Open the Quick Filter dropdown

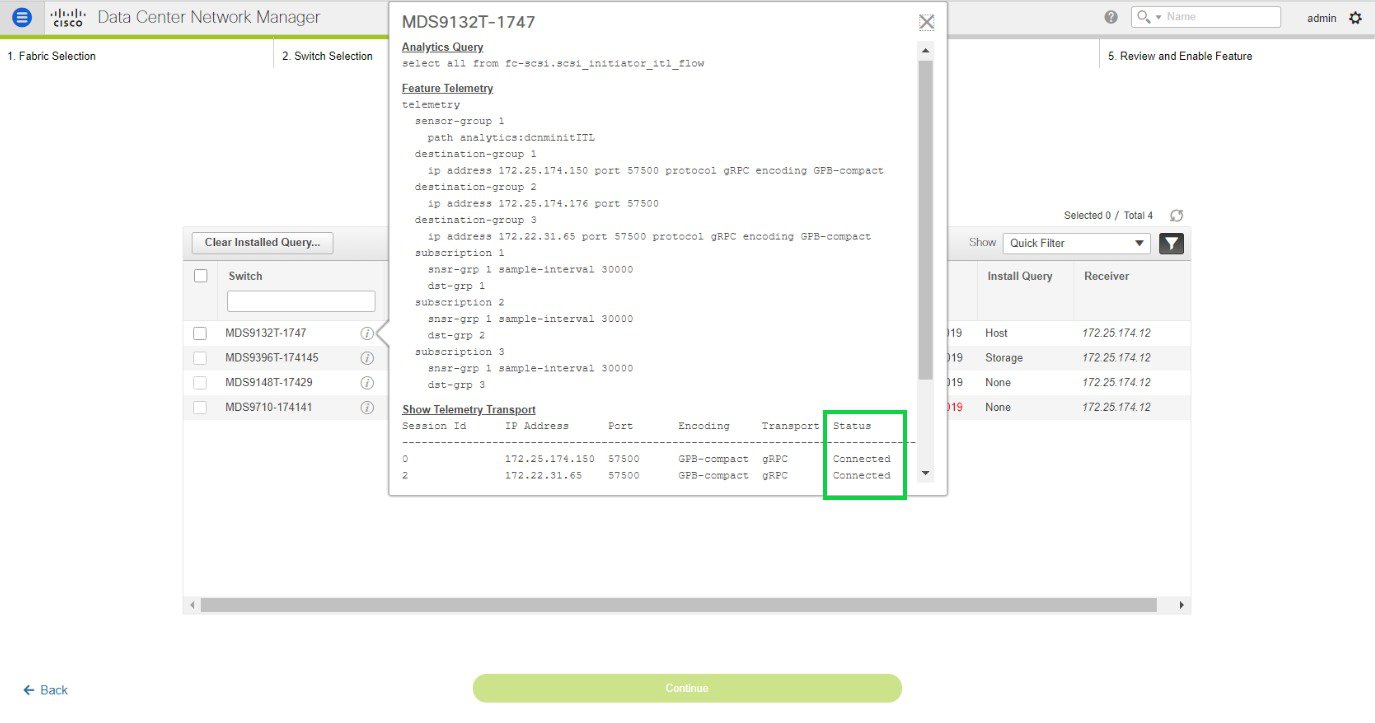click(x=1077, y=243)
